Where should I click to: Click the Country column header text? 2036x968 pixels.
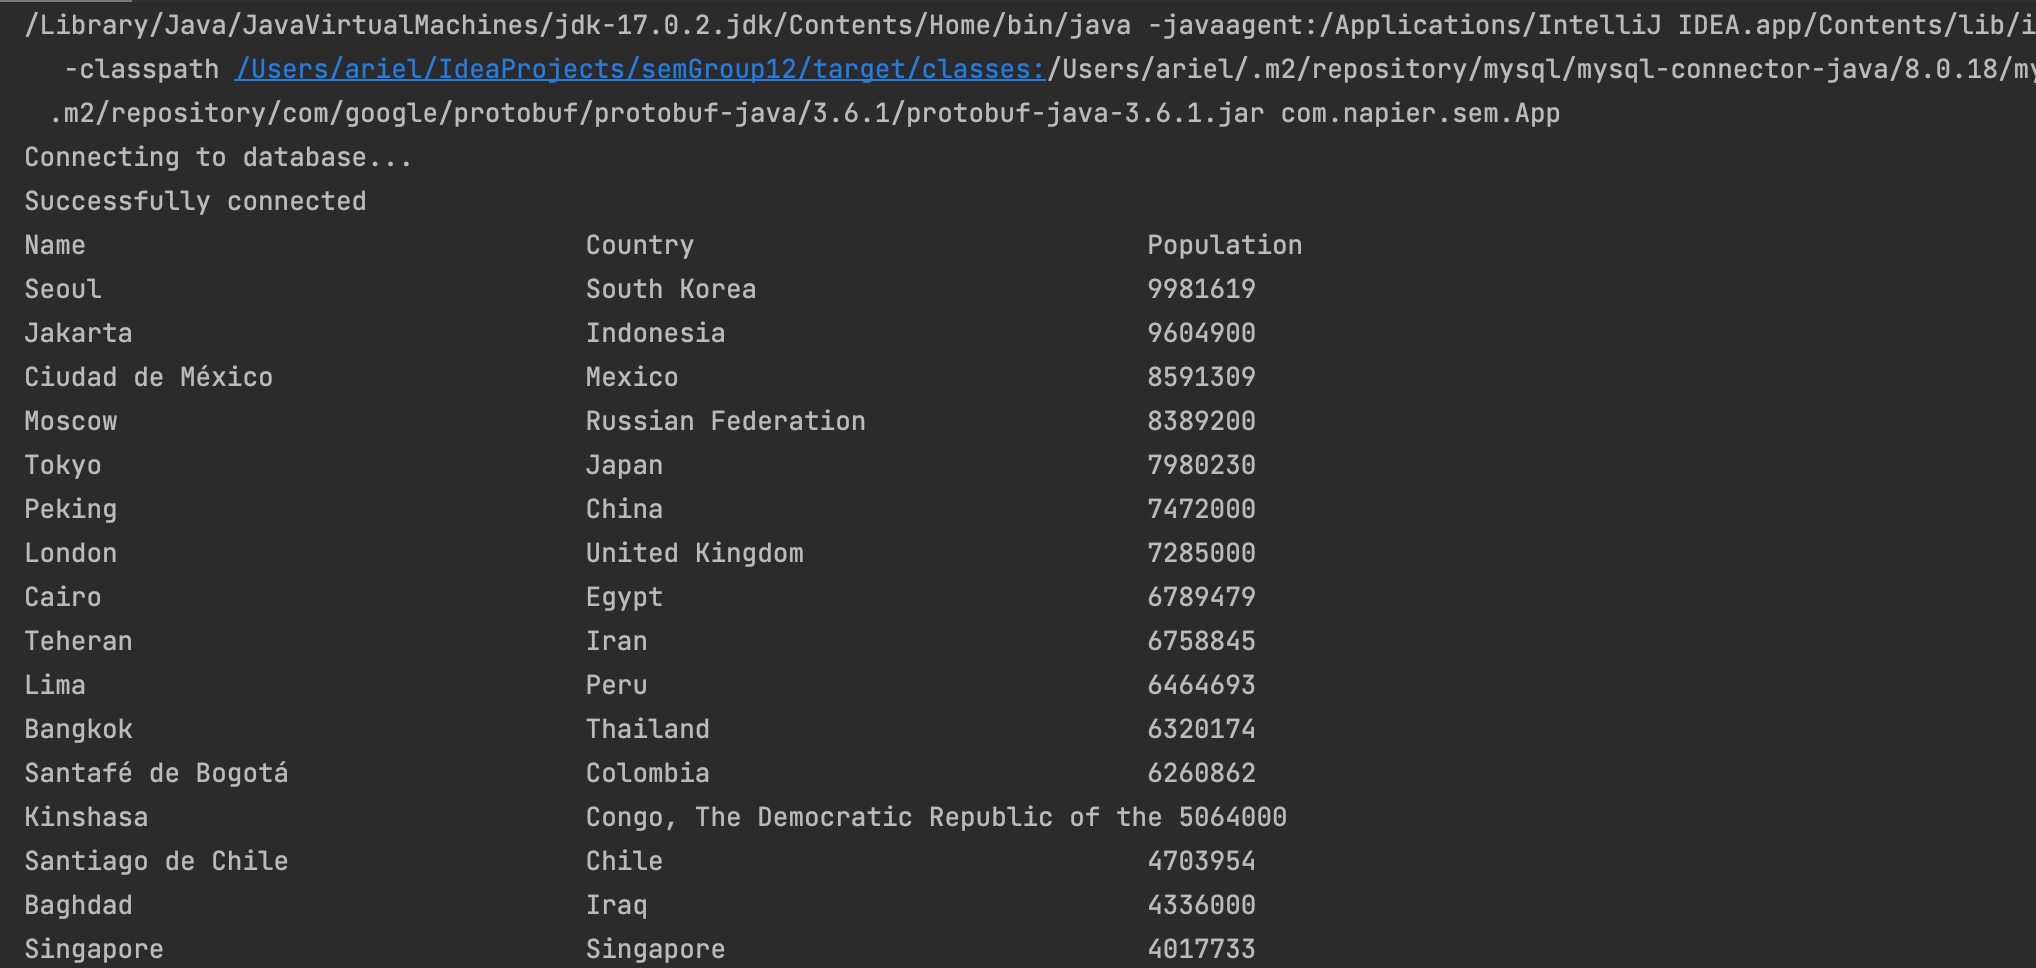[640, 245]
